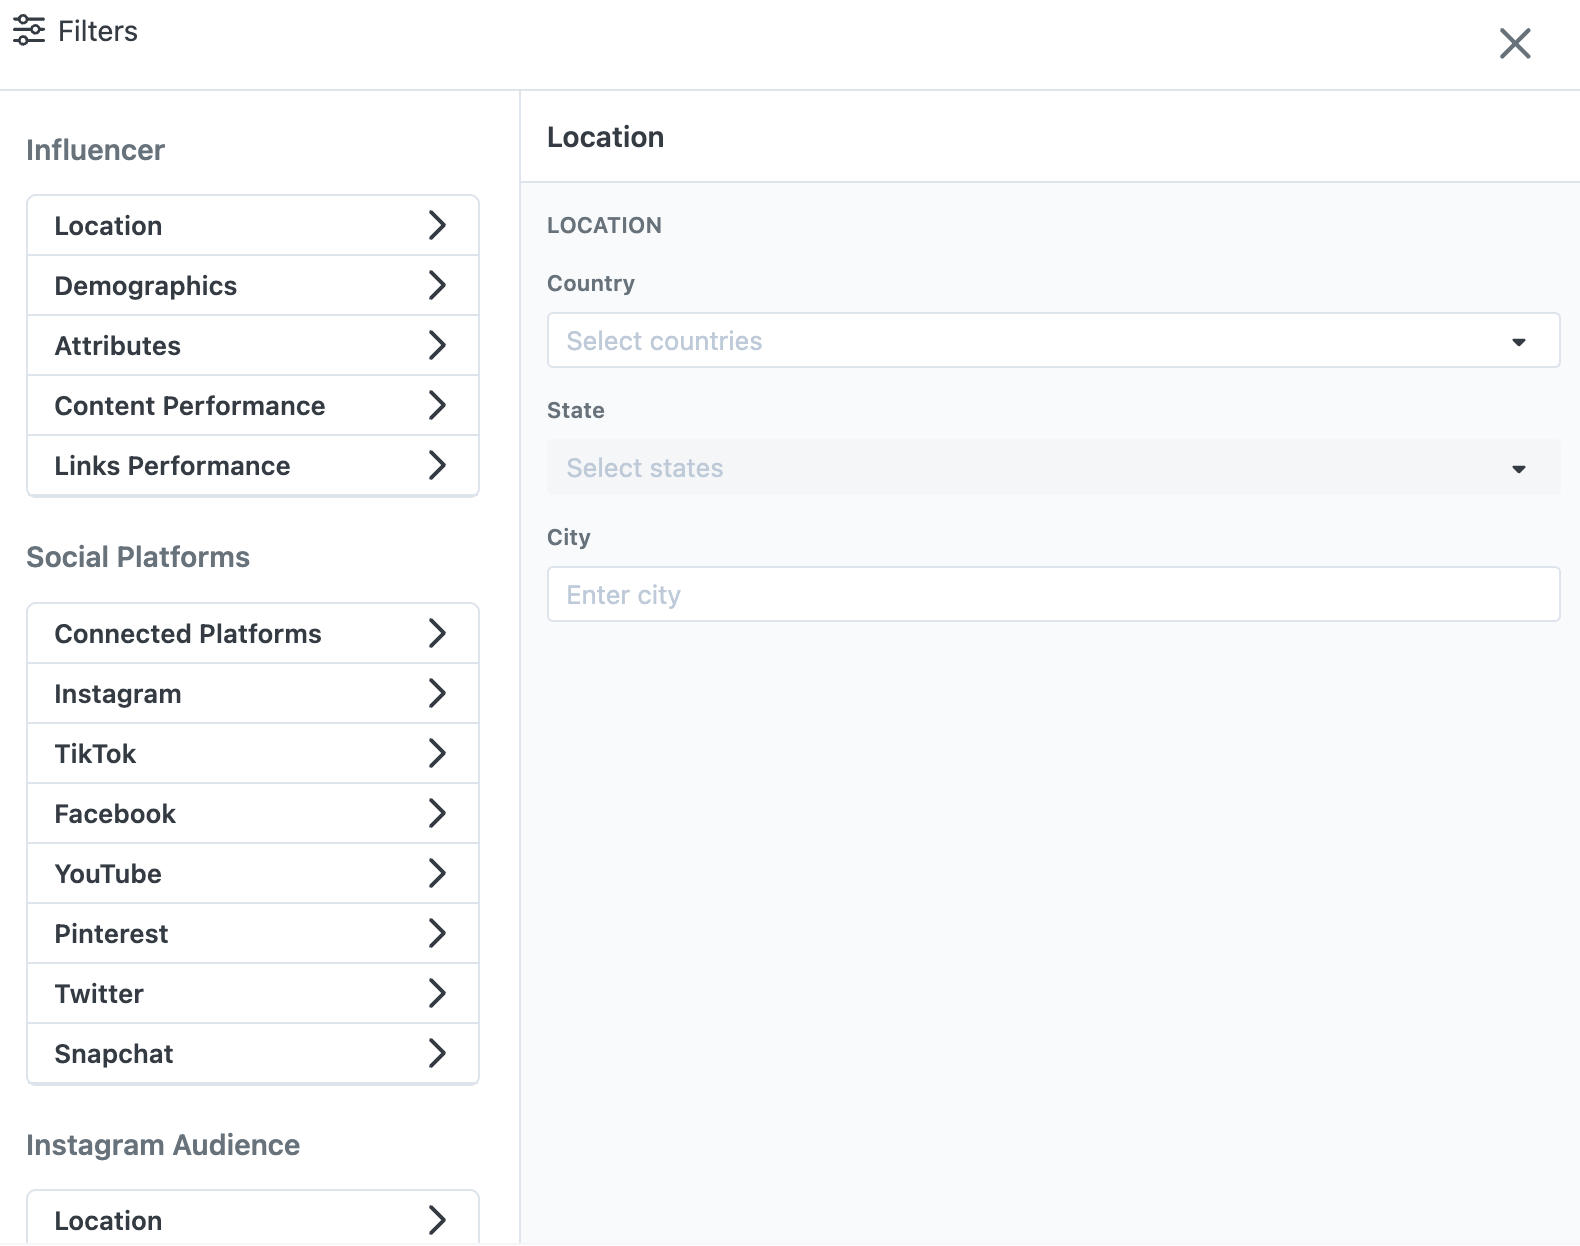Show Pinterest platform filters

coord(253,934)
